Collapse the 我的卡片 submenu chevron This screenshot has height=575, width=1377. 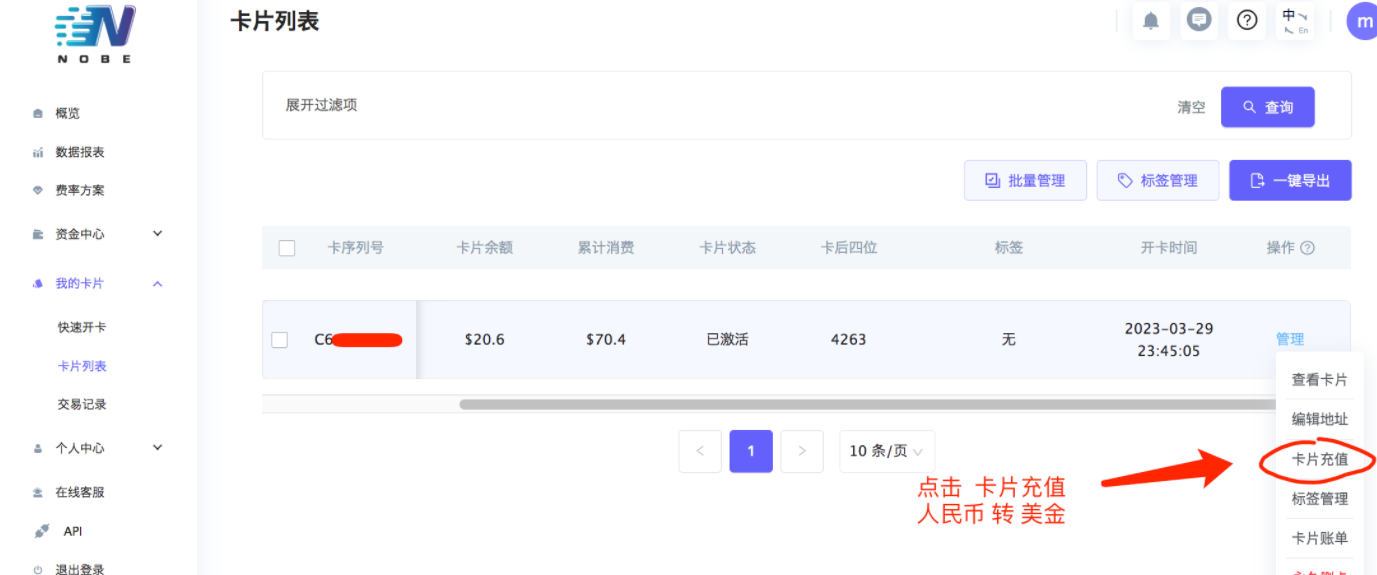point(157,284)
